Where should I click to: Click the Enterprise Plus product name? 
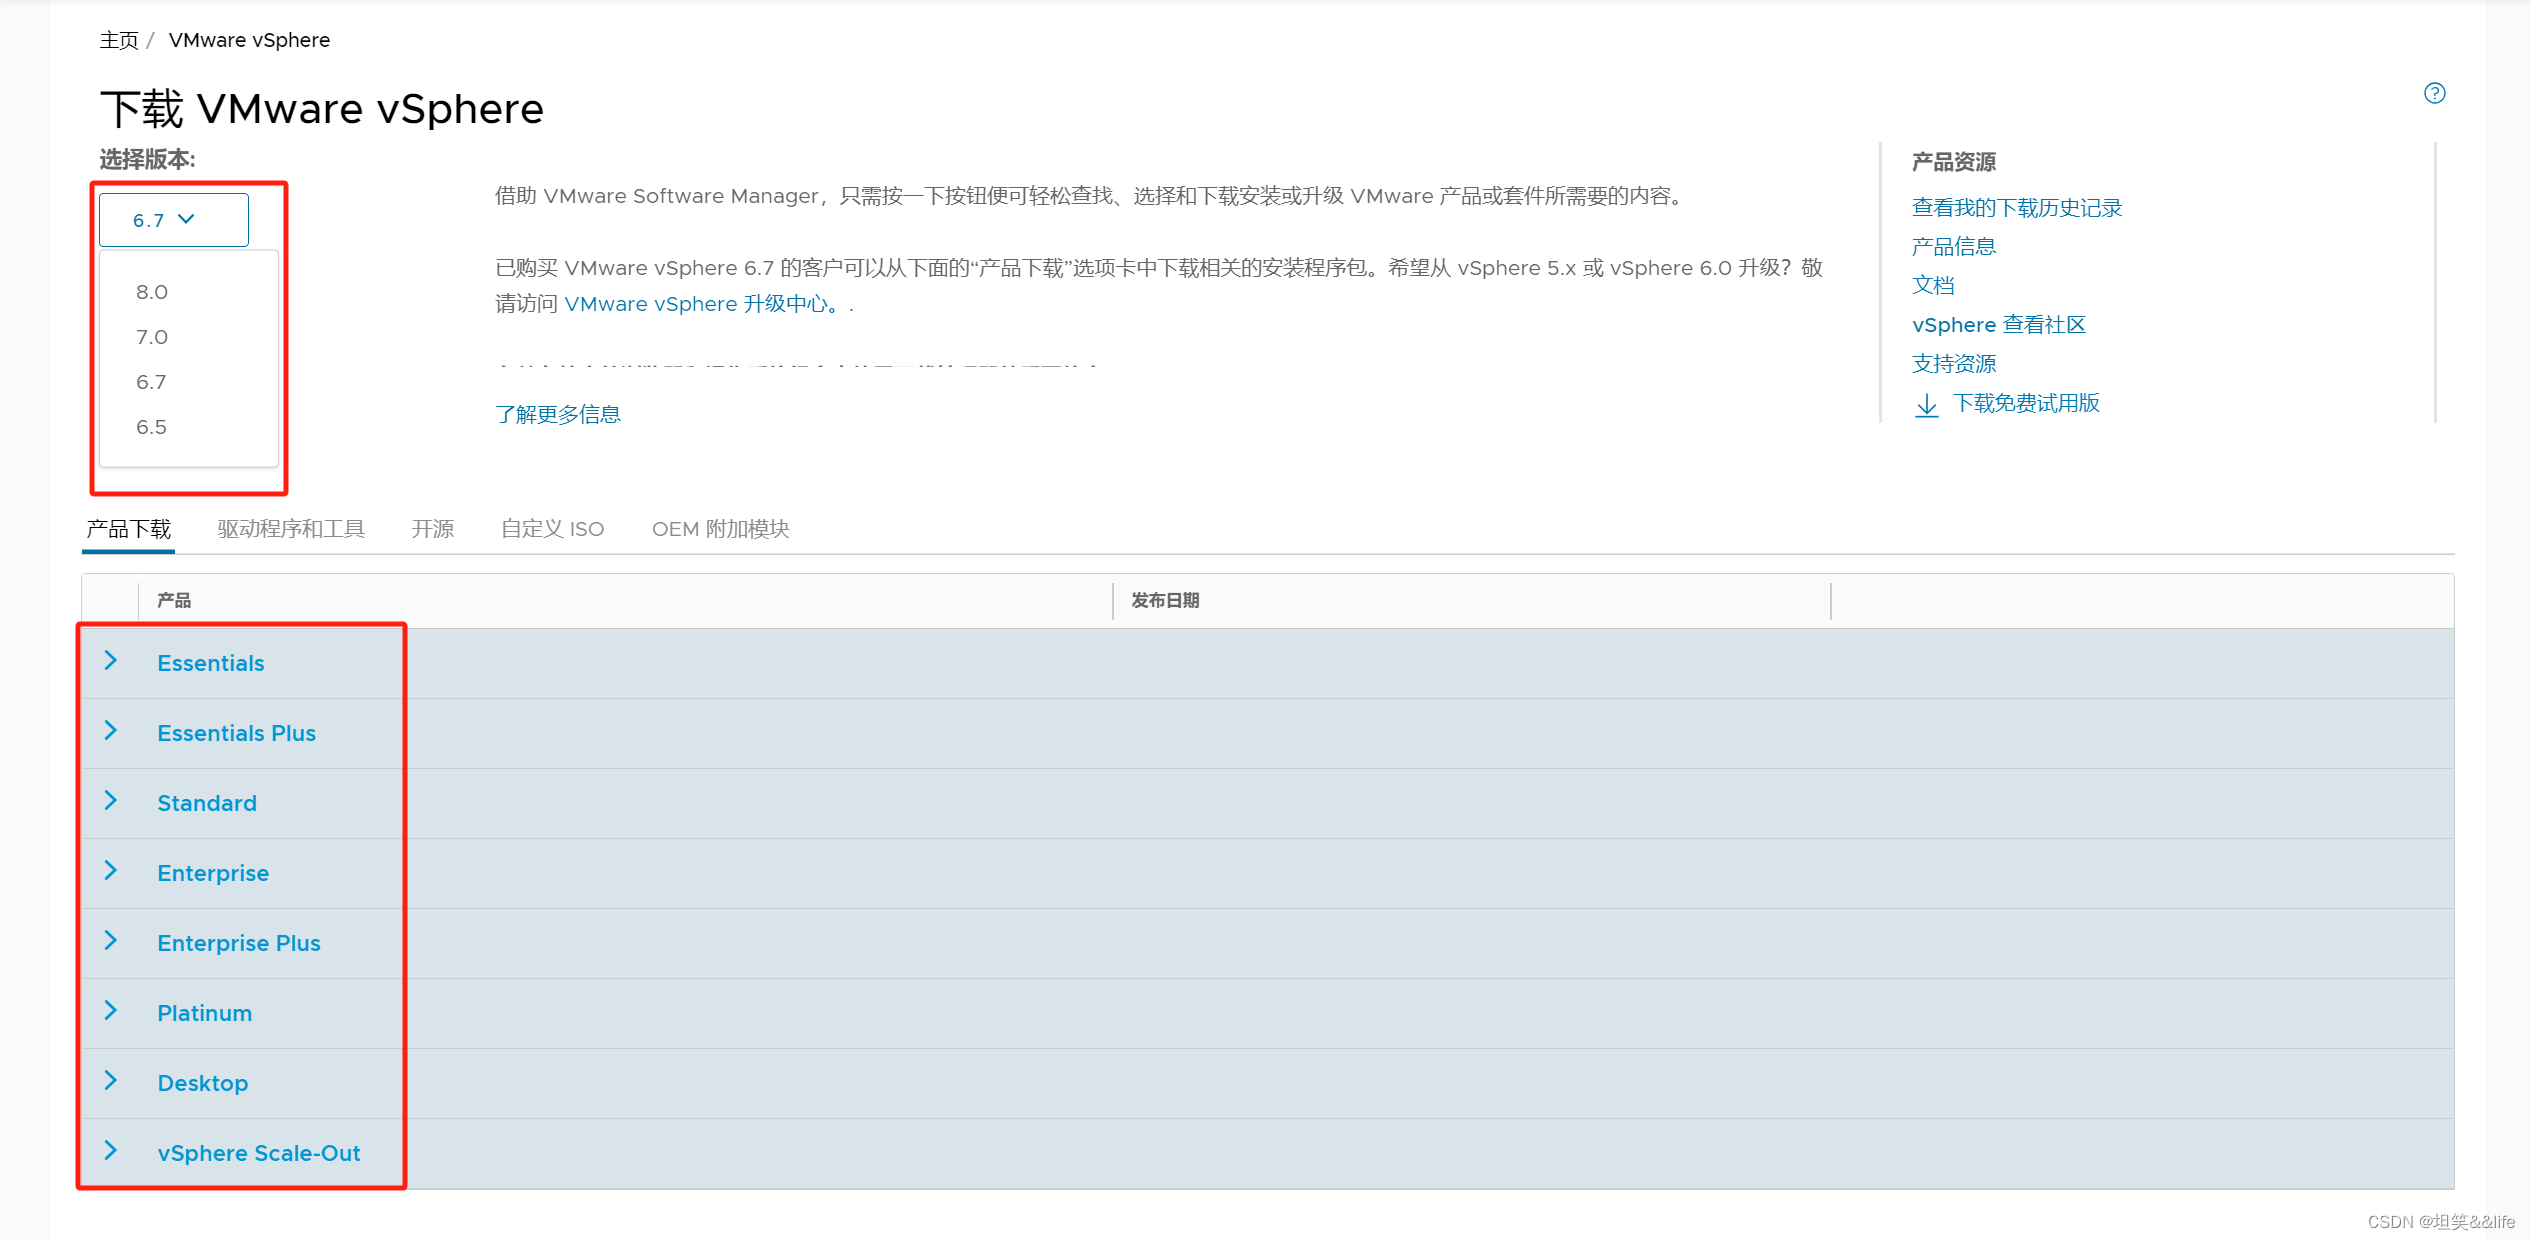point(239,943)
